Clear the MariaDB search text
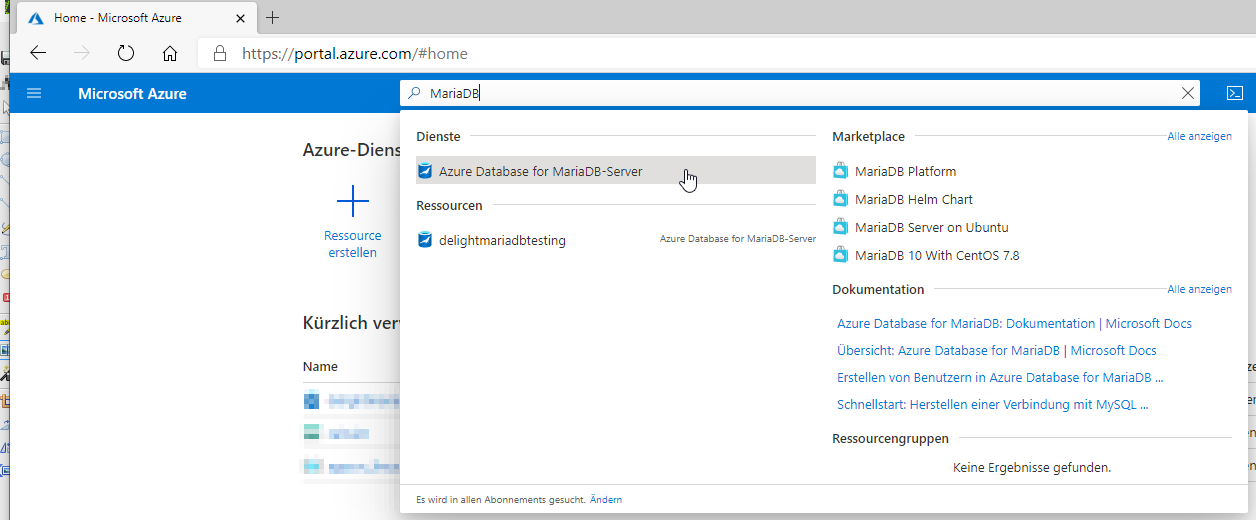This screenshot has width=1256, height=520. click(1188, 93)
